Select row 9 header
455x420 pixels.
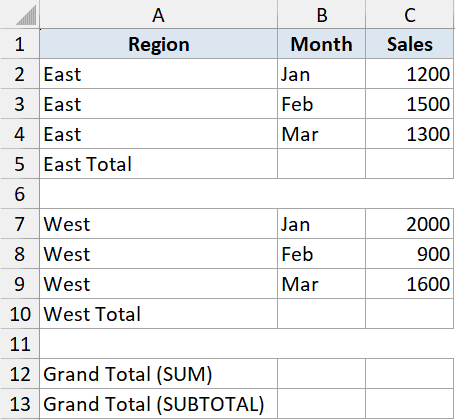click(x=20, y=284)
